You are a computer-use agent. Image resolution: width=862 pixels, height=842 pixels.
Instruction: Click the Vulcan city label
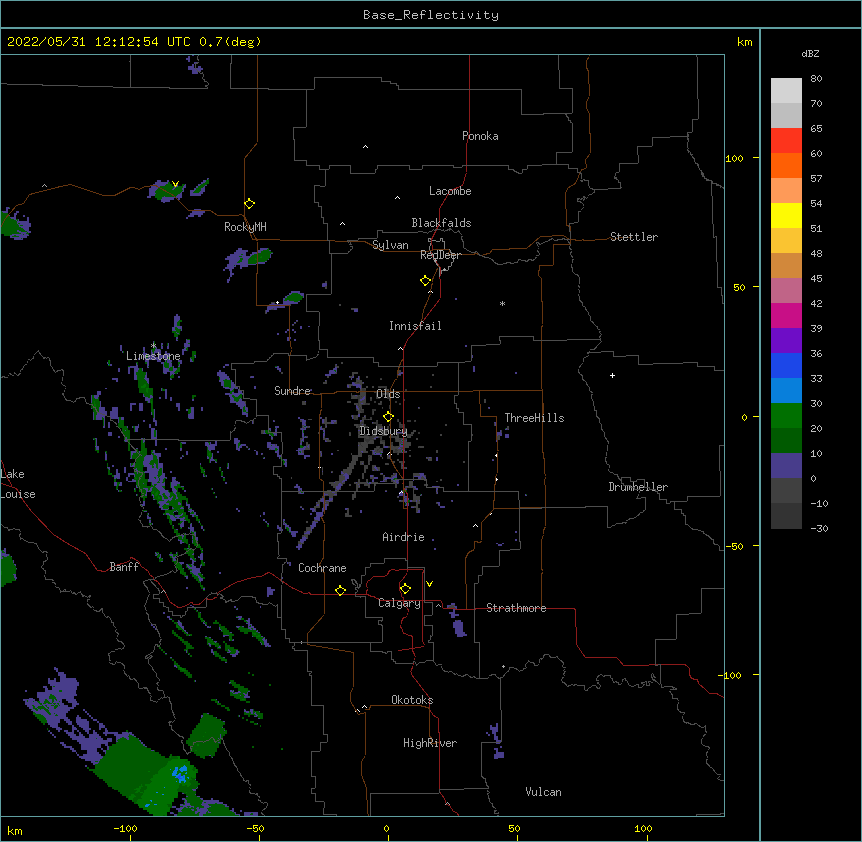click(x=543, y=792)
